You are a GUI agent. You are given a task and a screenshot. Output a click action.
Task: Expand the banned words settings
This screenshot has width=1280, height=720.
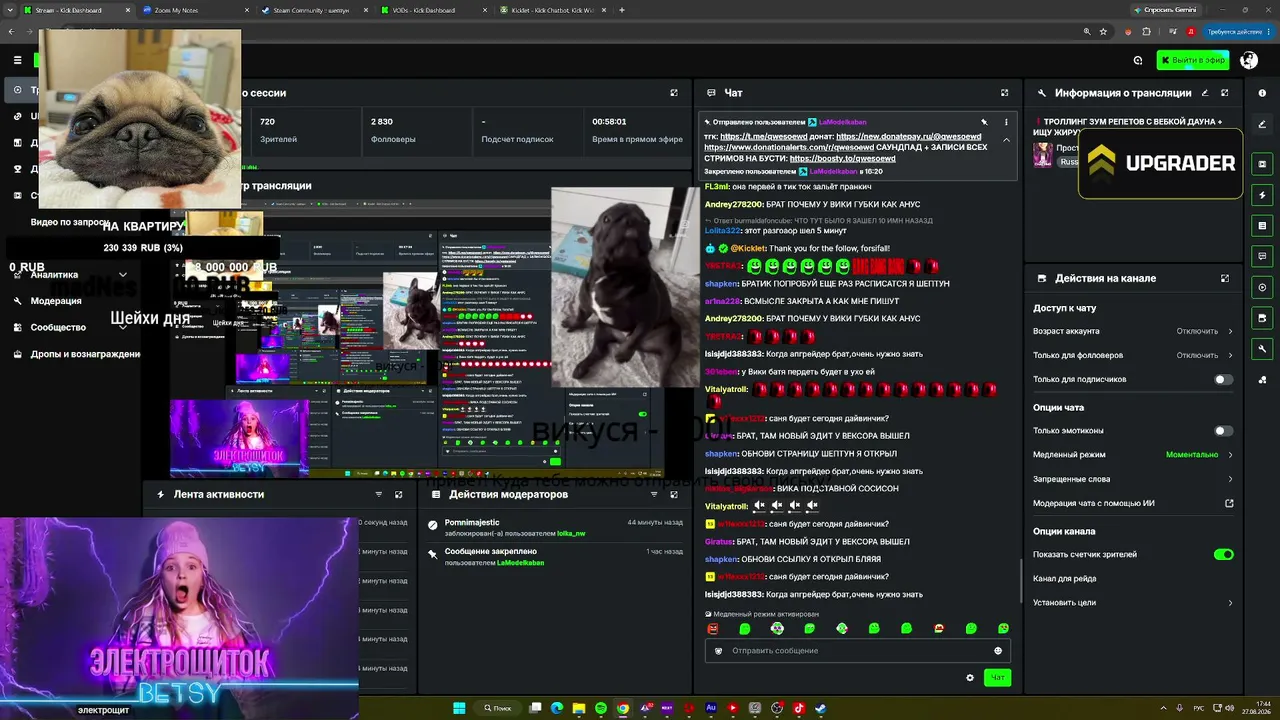[1133, 479]
